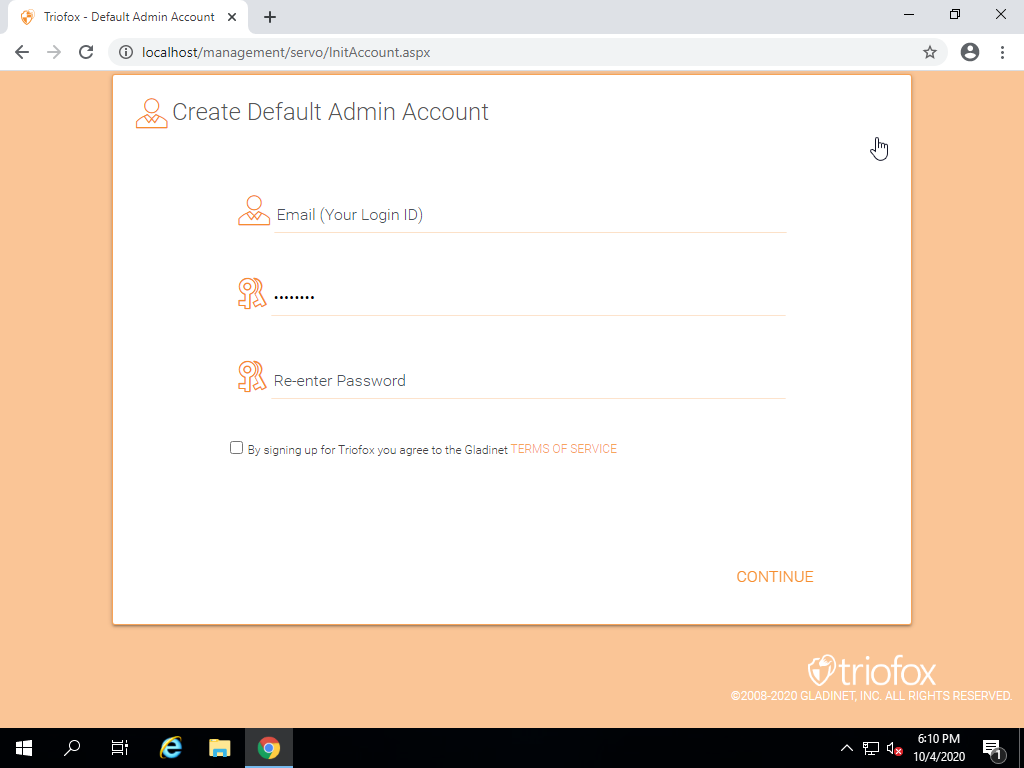Screen dimensions: 1024x768
Task: Open the Windows Start menu
Action: tap(24, 748)
